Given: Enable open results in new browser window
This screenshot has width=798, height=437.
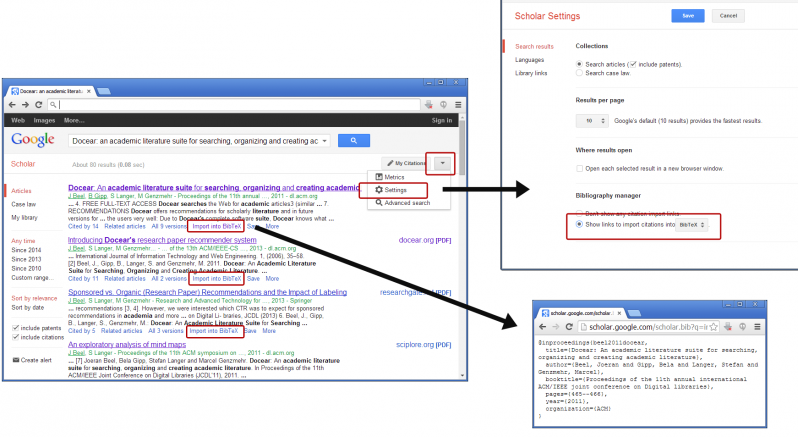Looking at the screenshot, I should [x=579, y=168].
